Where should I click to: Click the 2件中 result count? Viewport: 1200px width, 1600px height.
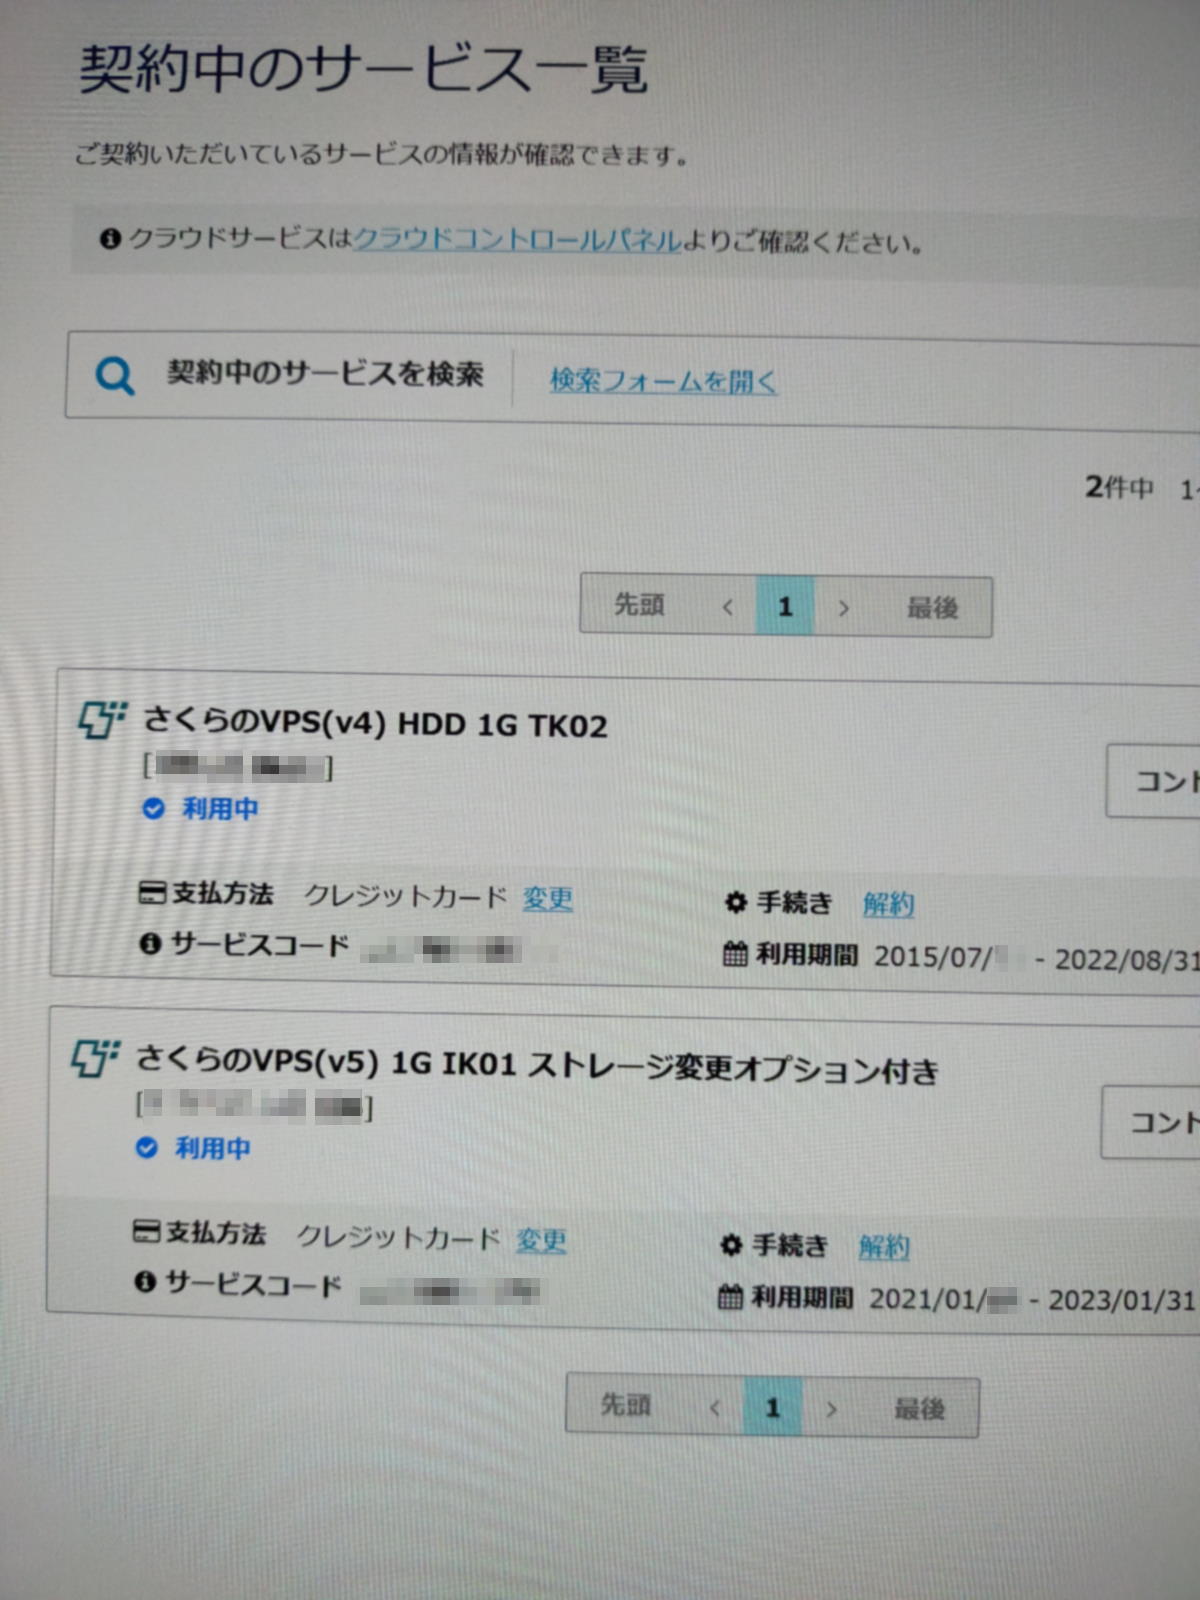pyautogui.click(x=1120, y=488)
